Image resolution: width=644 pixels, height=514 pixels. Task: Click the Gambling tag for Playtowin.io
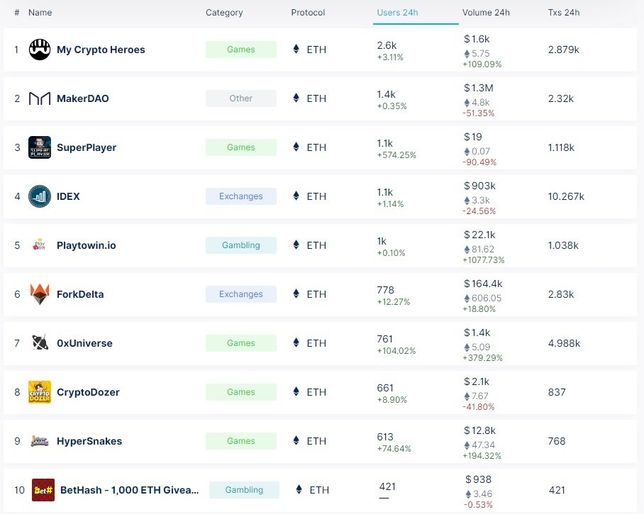(241, 245)
